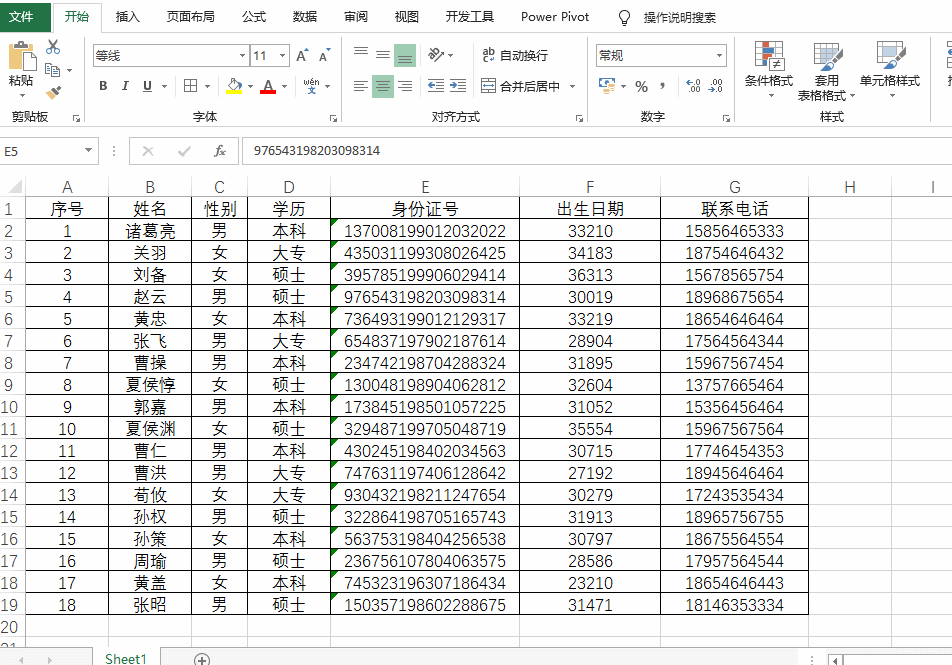Select the Sheet1 tab
The width and height of the screenshot is (952, 665).
[126, 658]
